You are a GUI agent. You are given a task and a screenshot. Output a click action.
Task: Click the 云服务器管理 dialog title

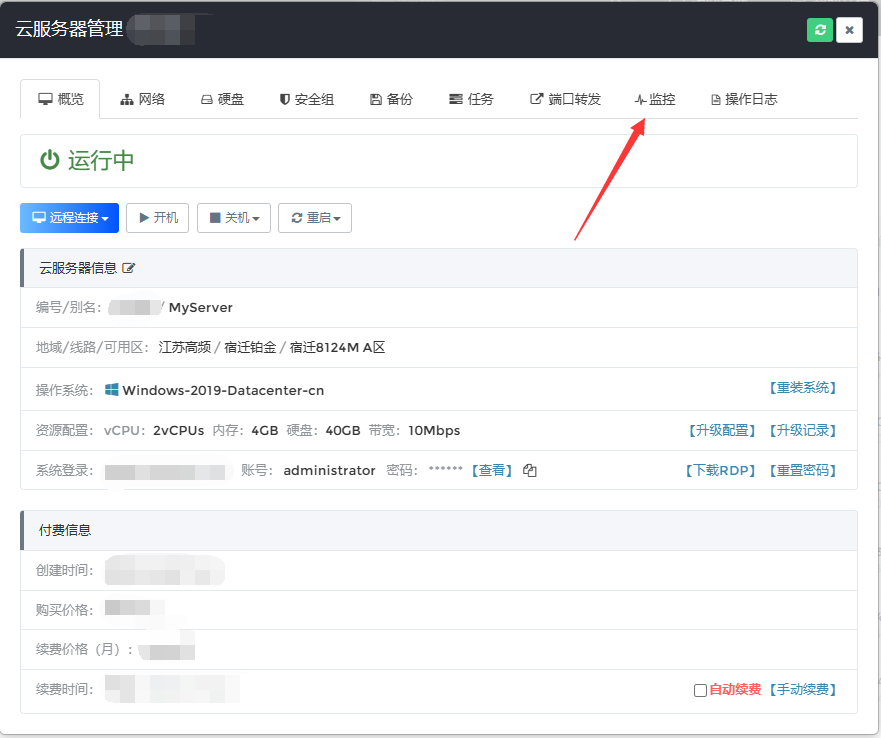pos(69,29)
